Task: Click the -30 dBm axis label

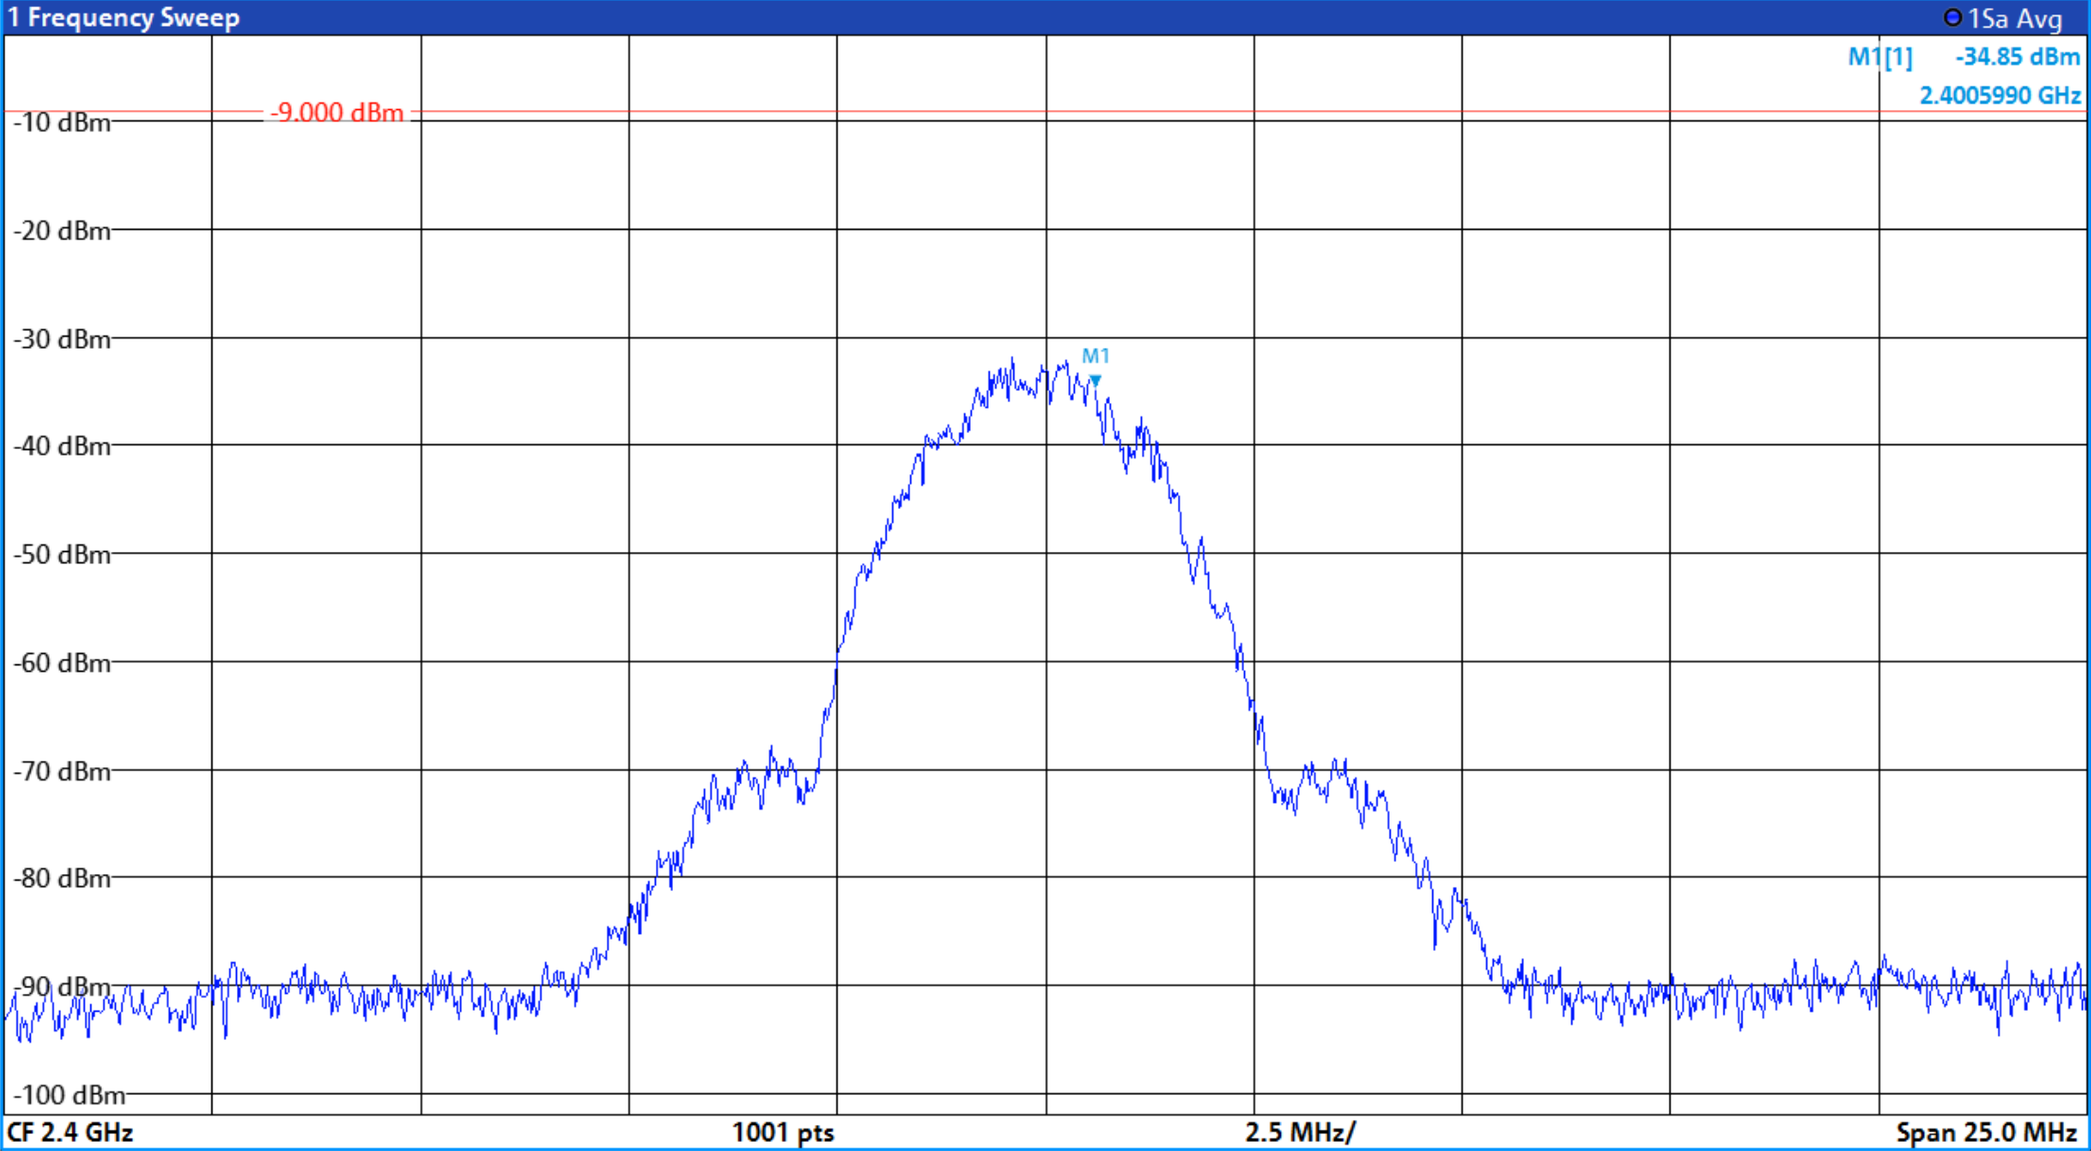Action: point(62,339)
